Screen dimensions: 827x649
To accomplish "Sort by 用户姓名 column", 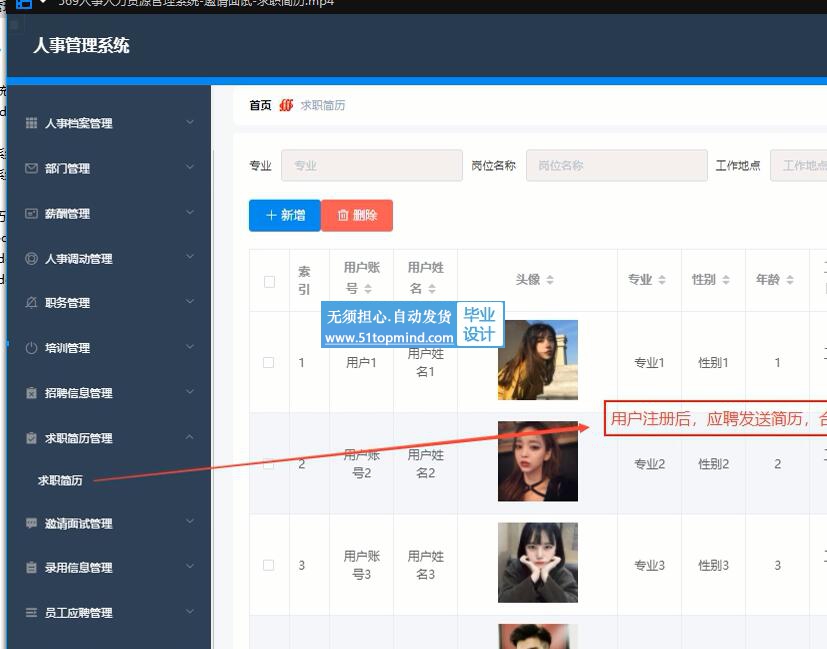I will pyautogui.click(x=432, y=288).
